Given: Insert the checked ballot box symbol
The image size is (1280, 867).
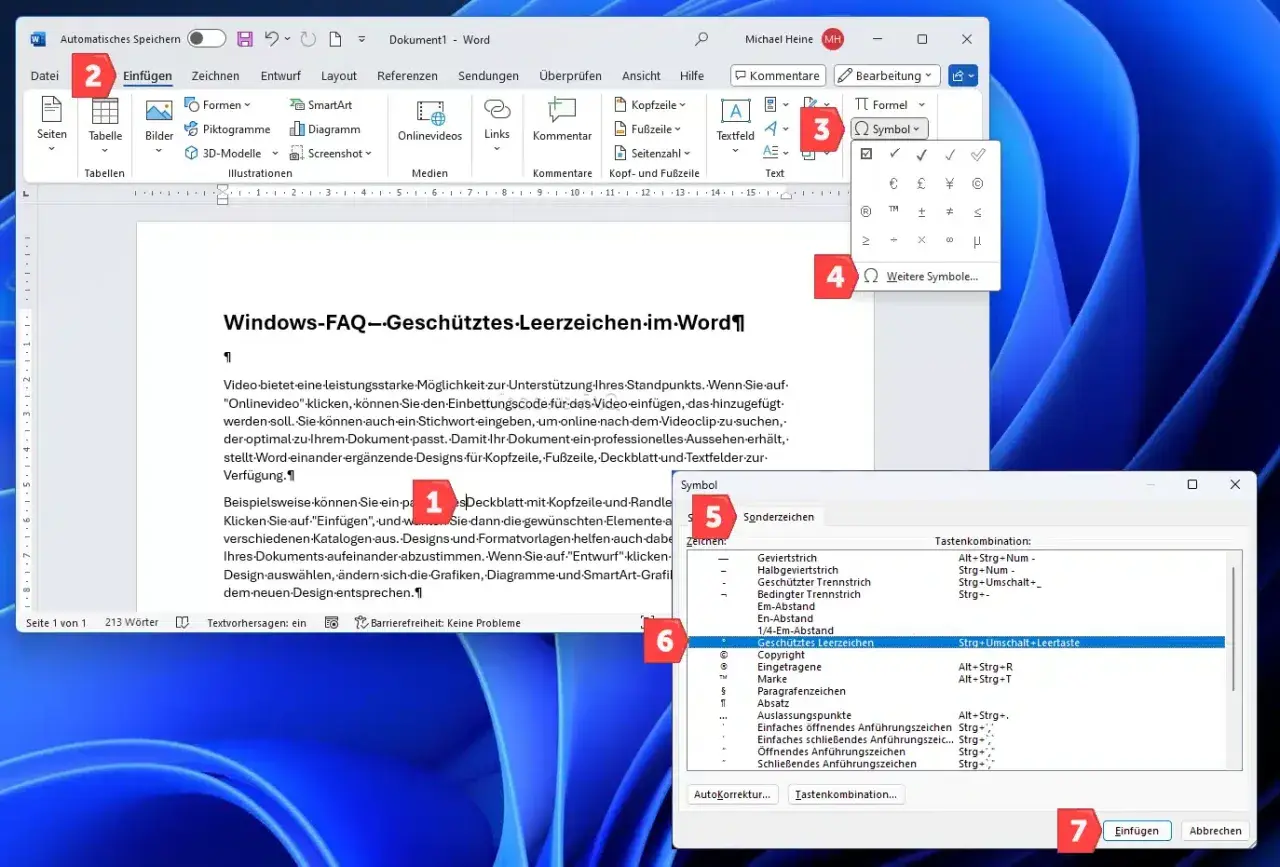Looking at the screenshot, I should tap(866, 154).
